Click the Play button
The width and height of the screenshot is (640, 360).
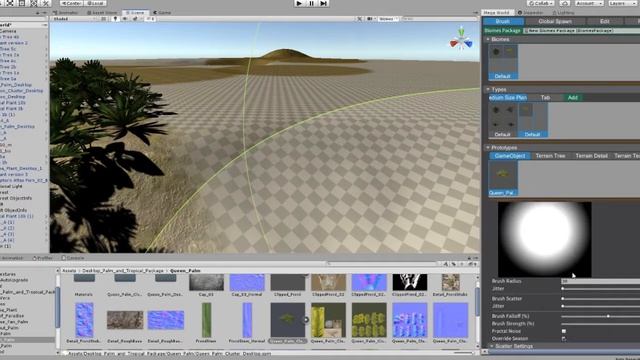[299, 3]
